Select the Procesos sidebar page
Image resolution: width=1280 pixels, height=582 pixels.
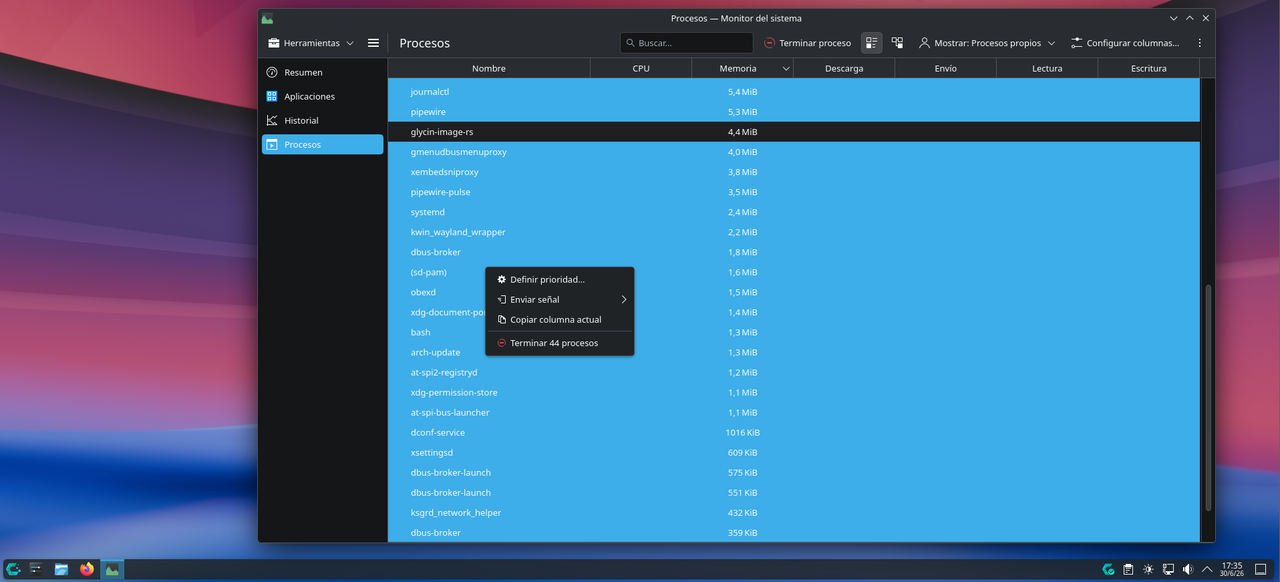[322, 144]
